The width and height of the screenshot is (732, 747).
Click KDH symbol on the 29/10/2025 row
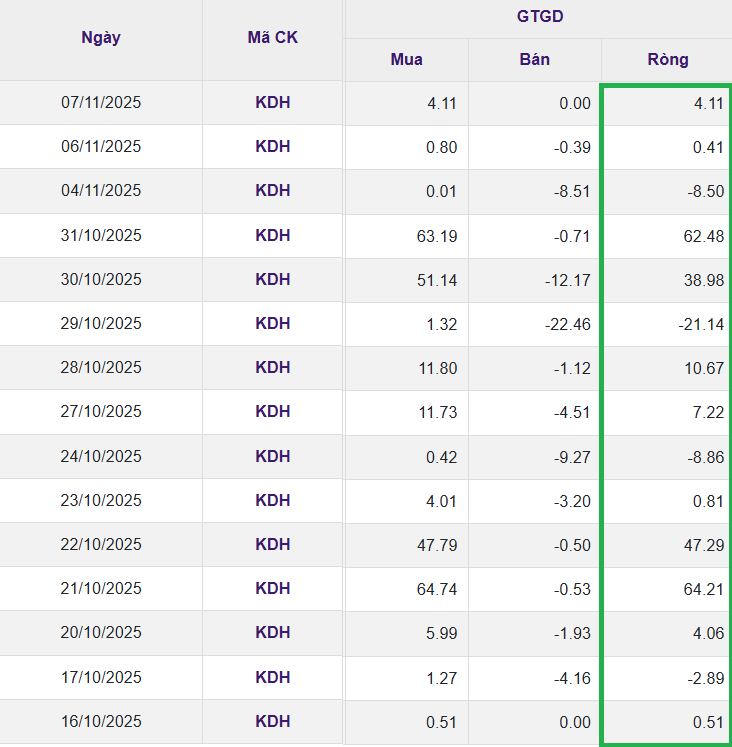(x=272, y=323)
